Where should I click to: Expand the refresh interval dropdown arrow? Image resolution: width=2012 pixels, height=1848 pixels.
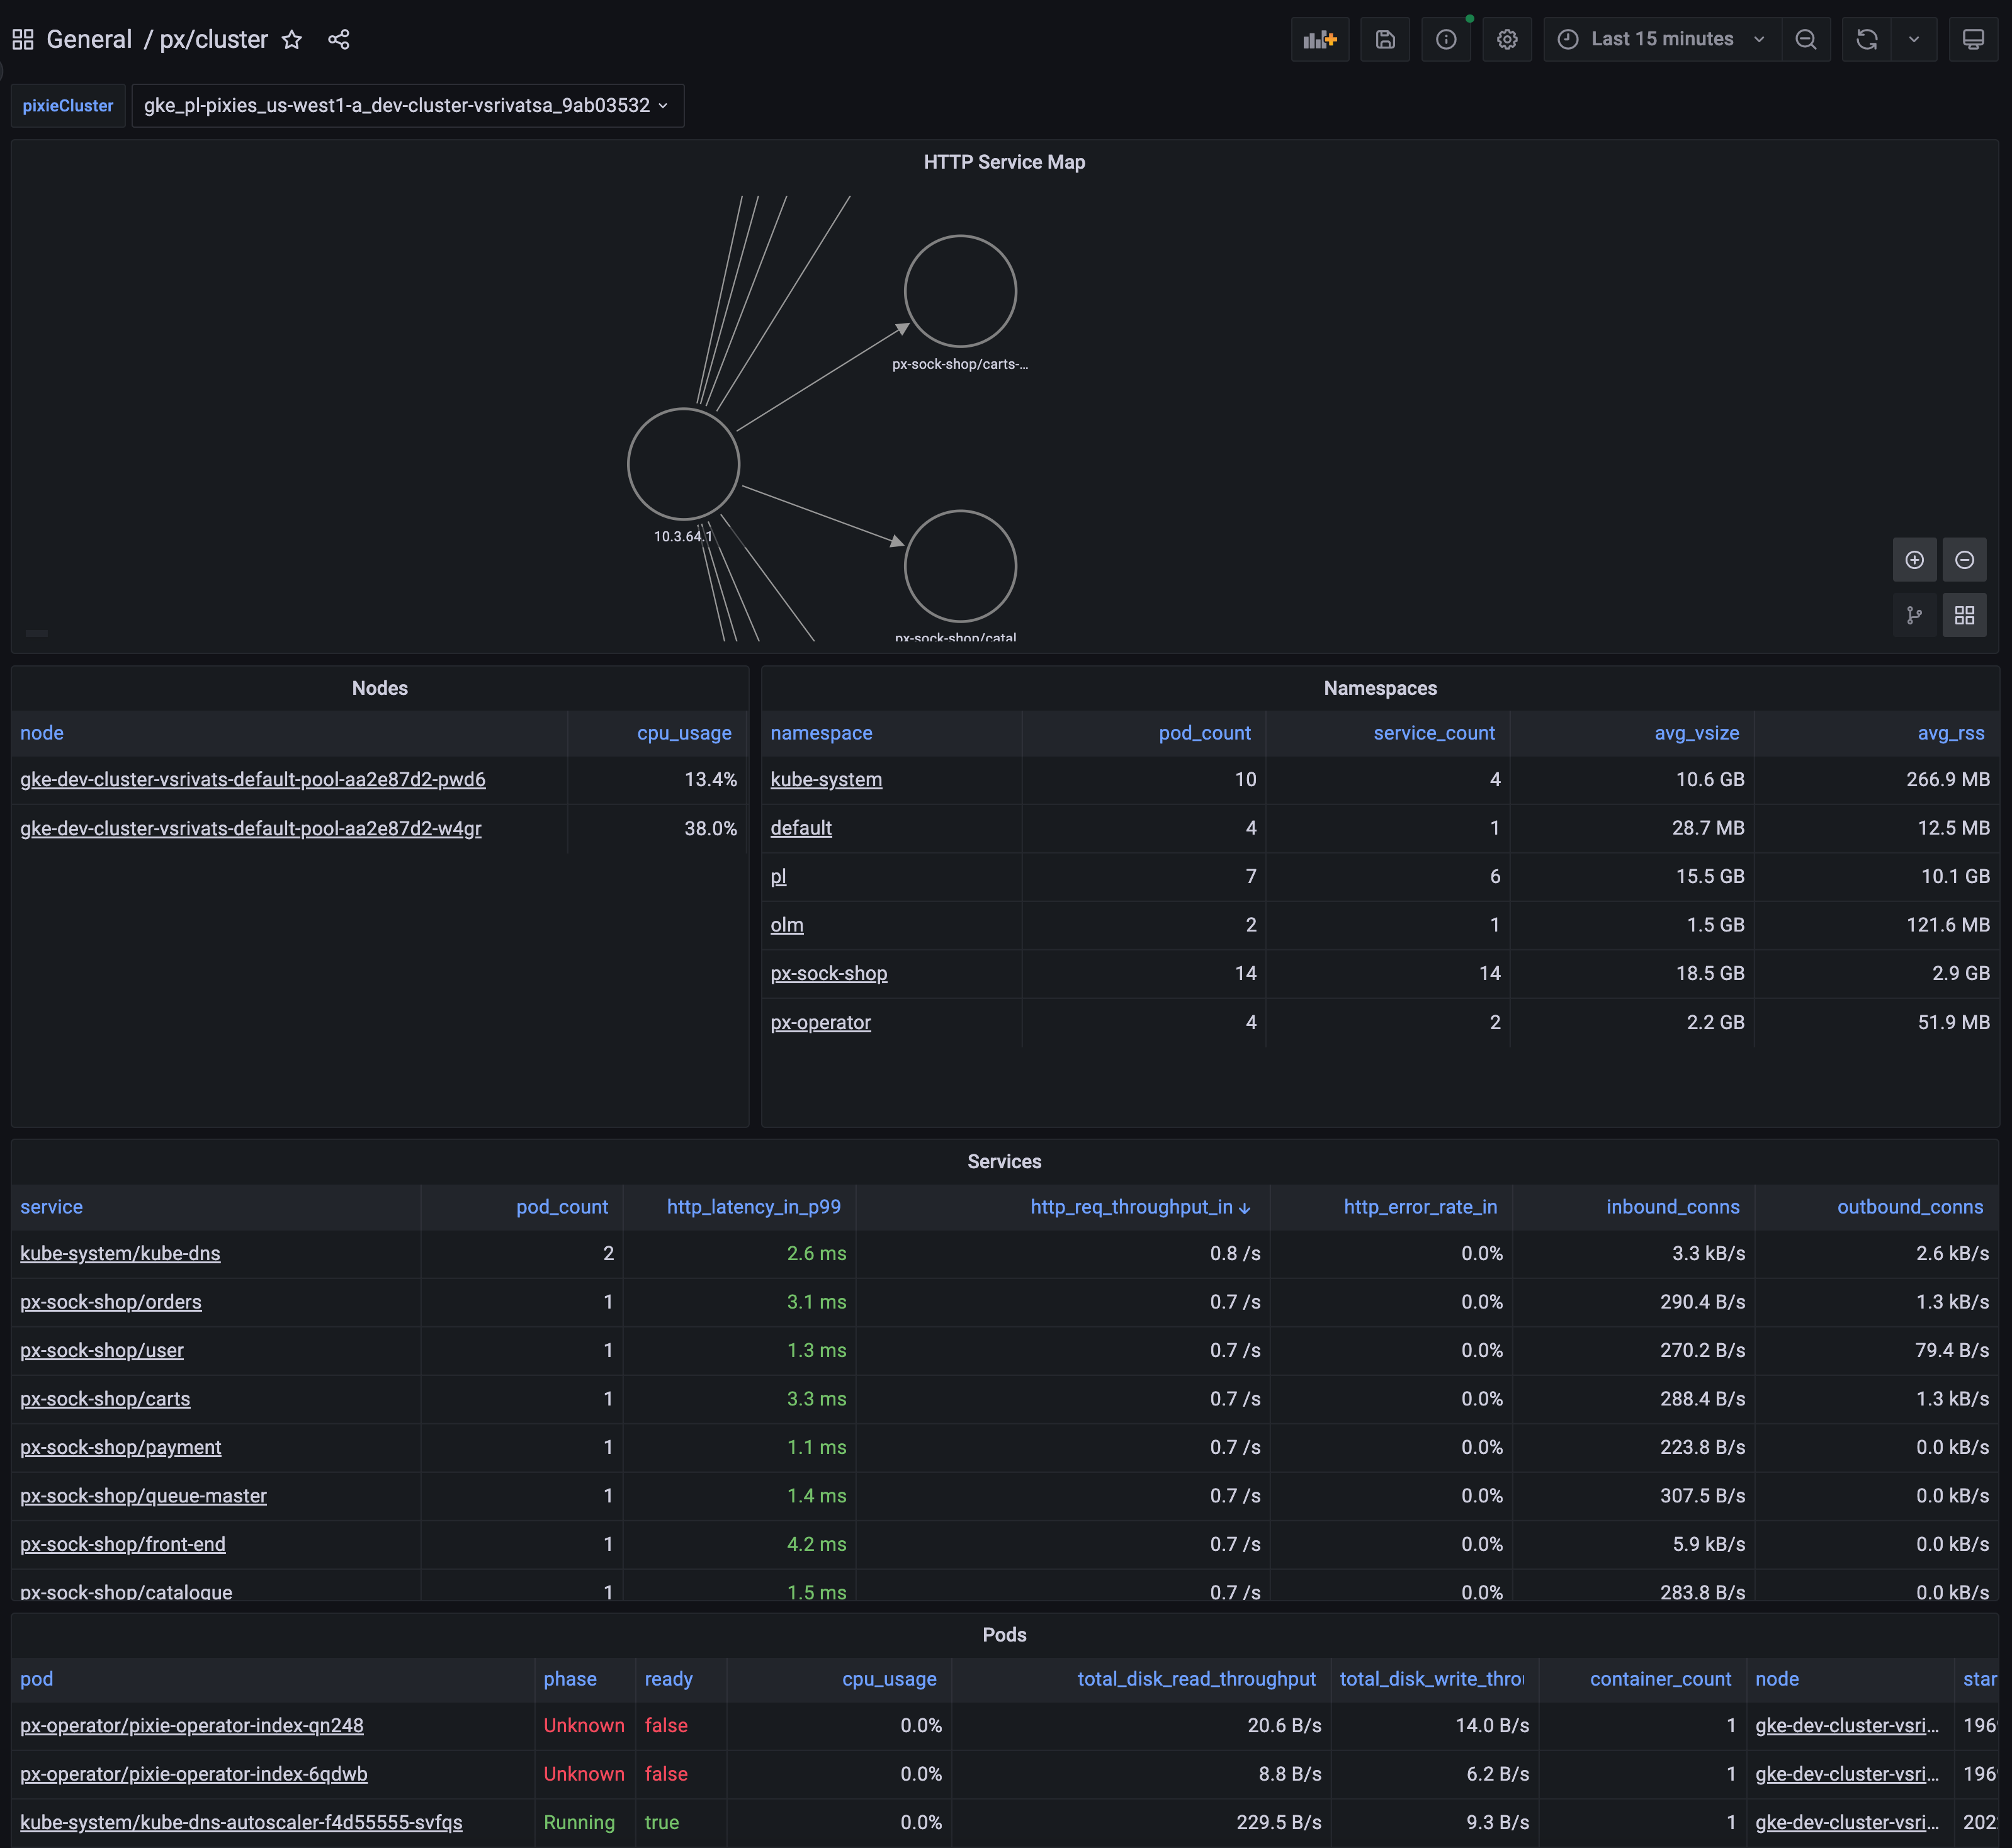tap(1913, 39)
